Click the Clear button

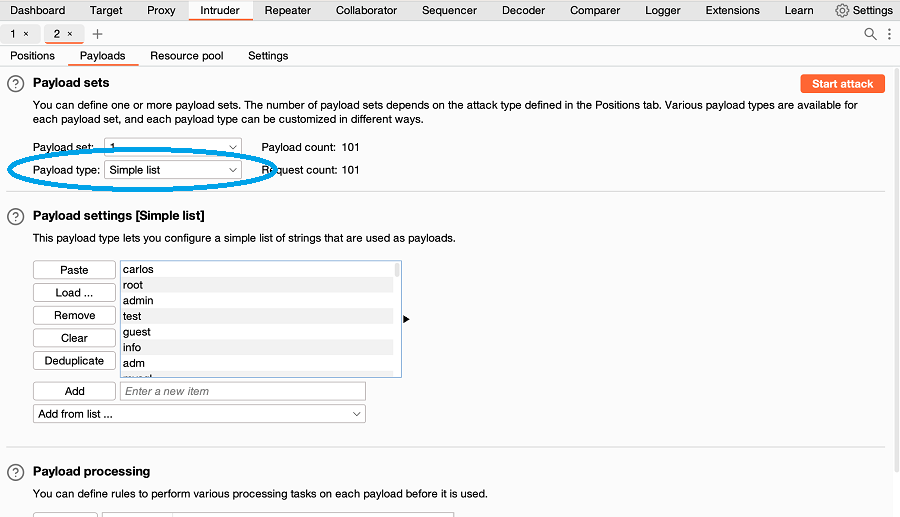point(75,338)
